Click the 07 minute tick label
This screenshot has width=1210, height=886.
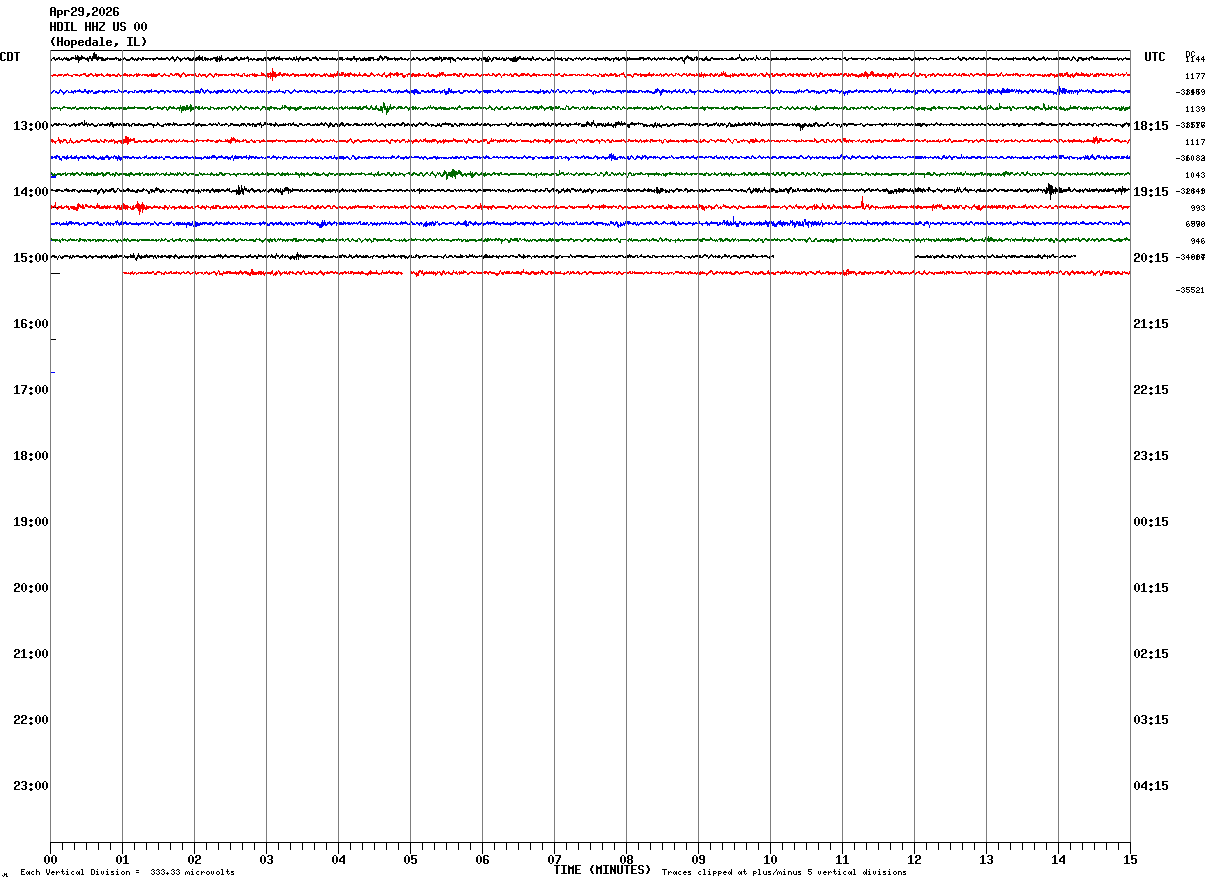tap(554, 859)
